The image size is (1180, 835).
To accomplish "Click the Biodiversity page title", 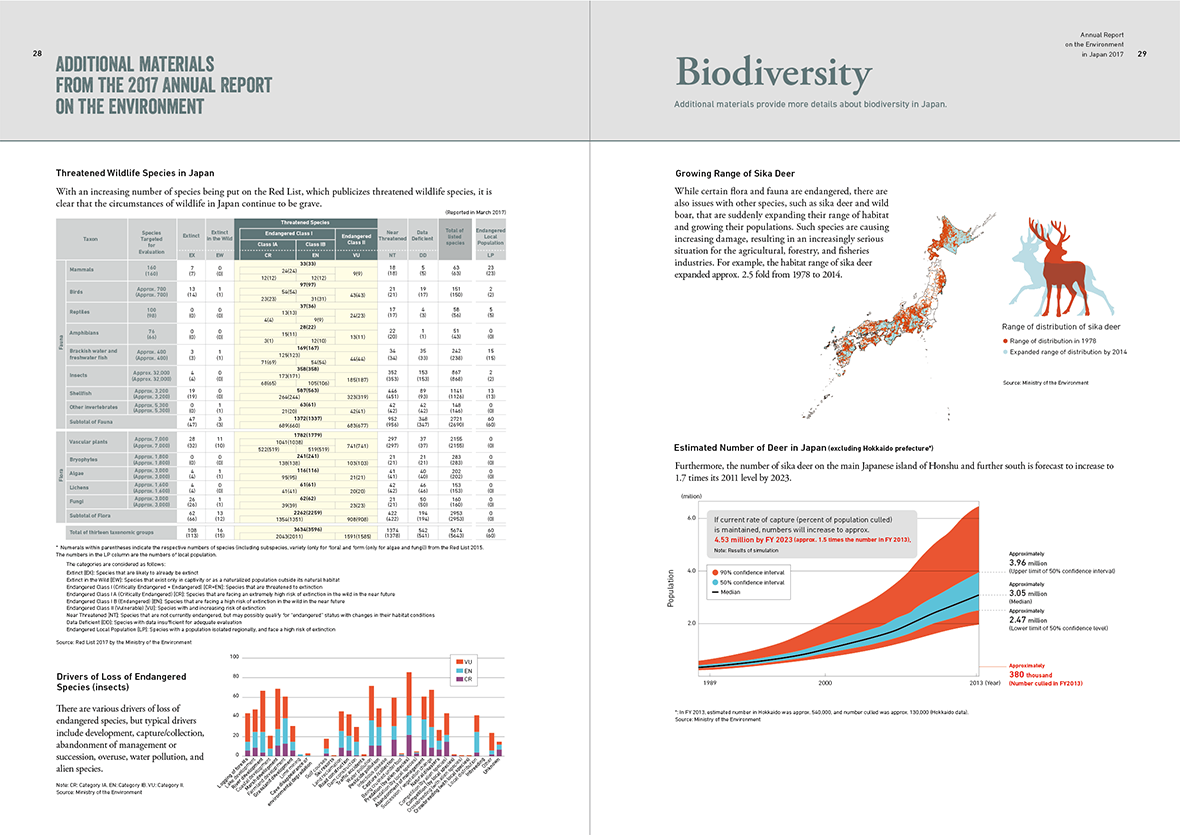I will (773, 73).
